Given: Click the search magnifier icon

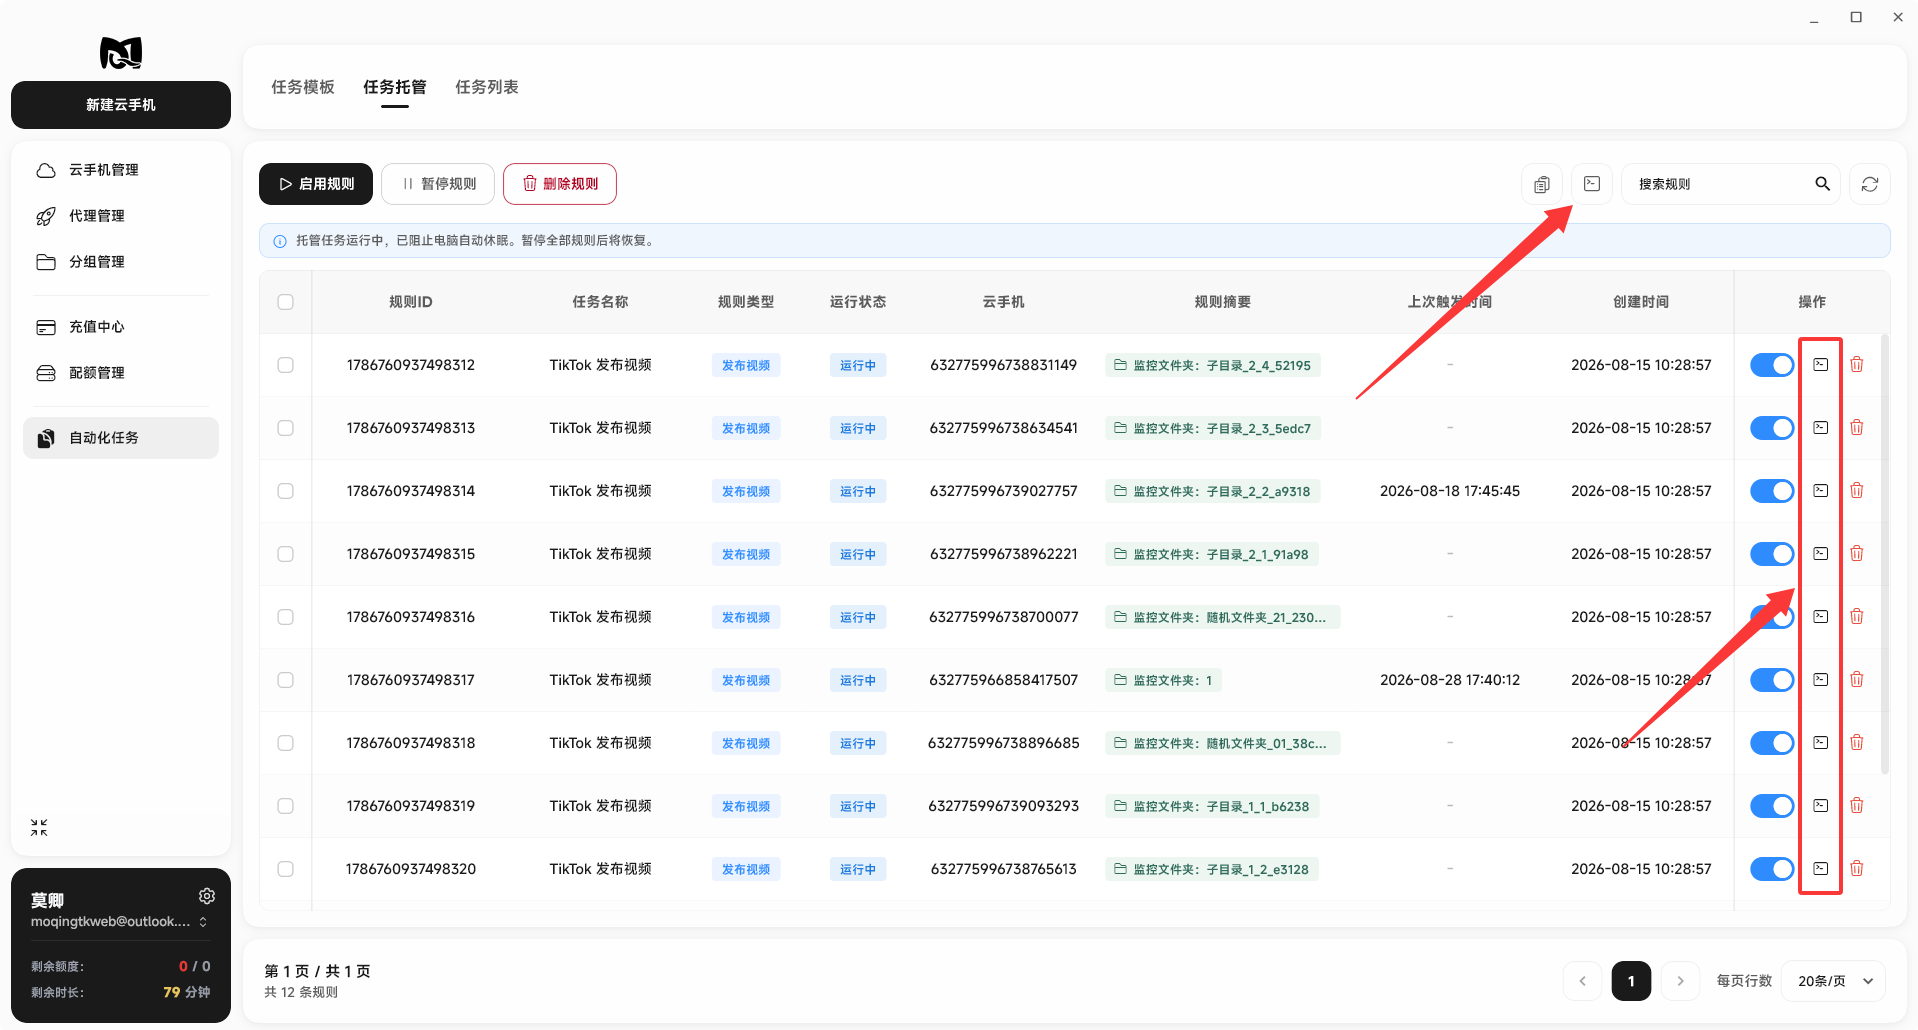Looking at the screenshot, I should point(1822,184).
